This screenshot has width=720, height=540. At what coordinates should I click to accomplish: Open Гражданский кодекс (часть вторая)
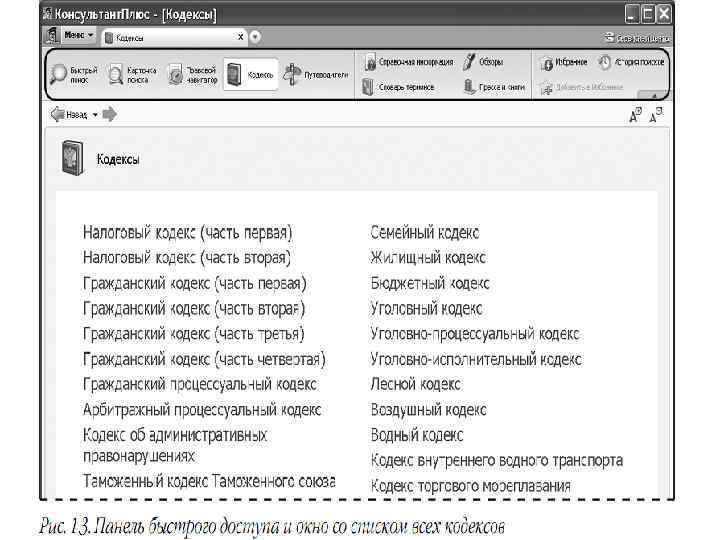click(194, 309)
